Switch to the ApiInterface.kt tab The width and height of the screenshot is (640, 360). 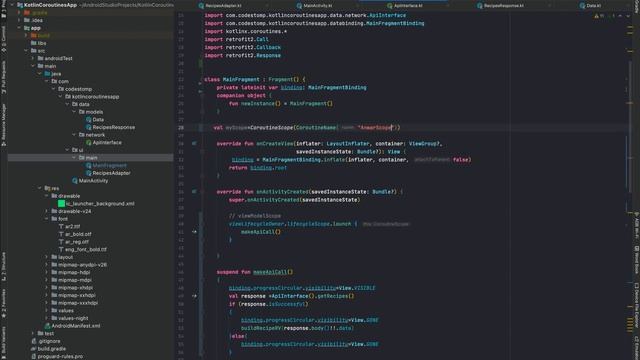[x=405, y=6]
